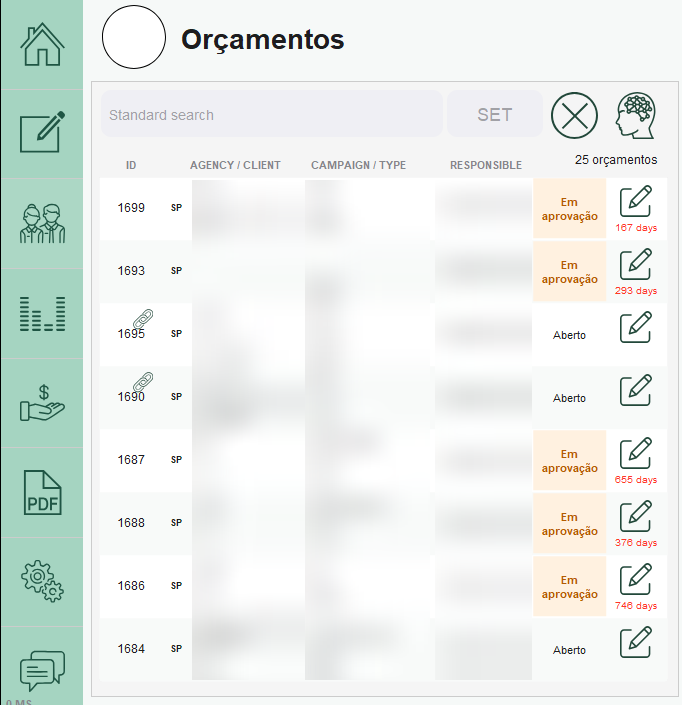Screen dimensions: 682x705
Task: Open the chat messages sidebar icon
Action: click(42, 670)
